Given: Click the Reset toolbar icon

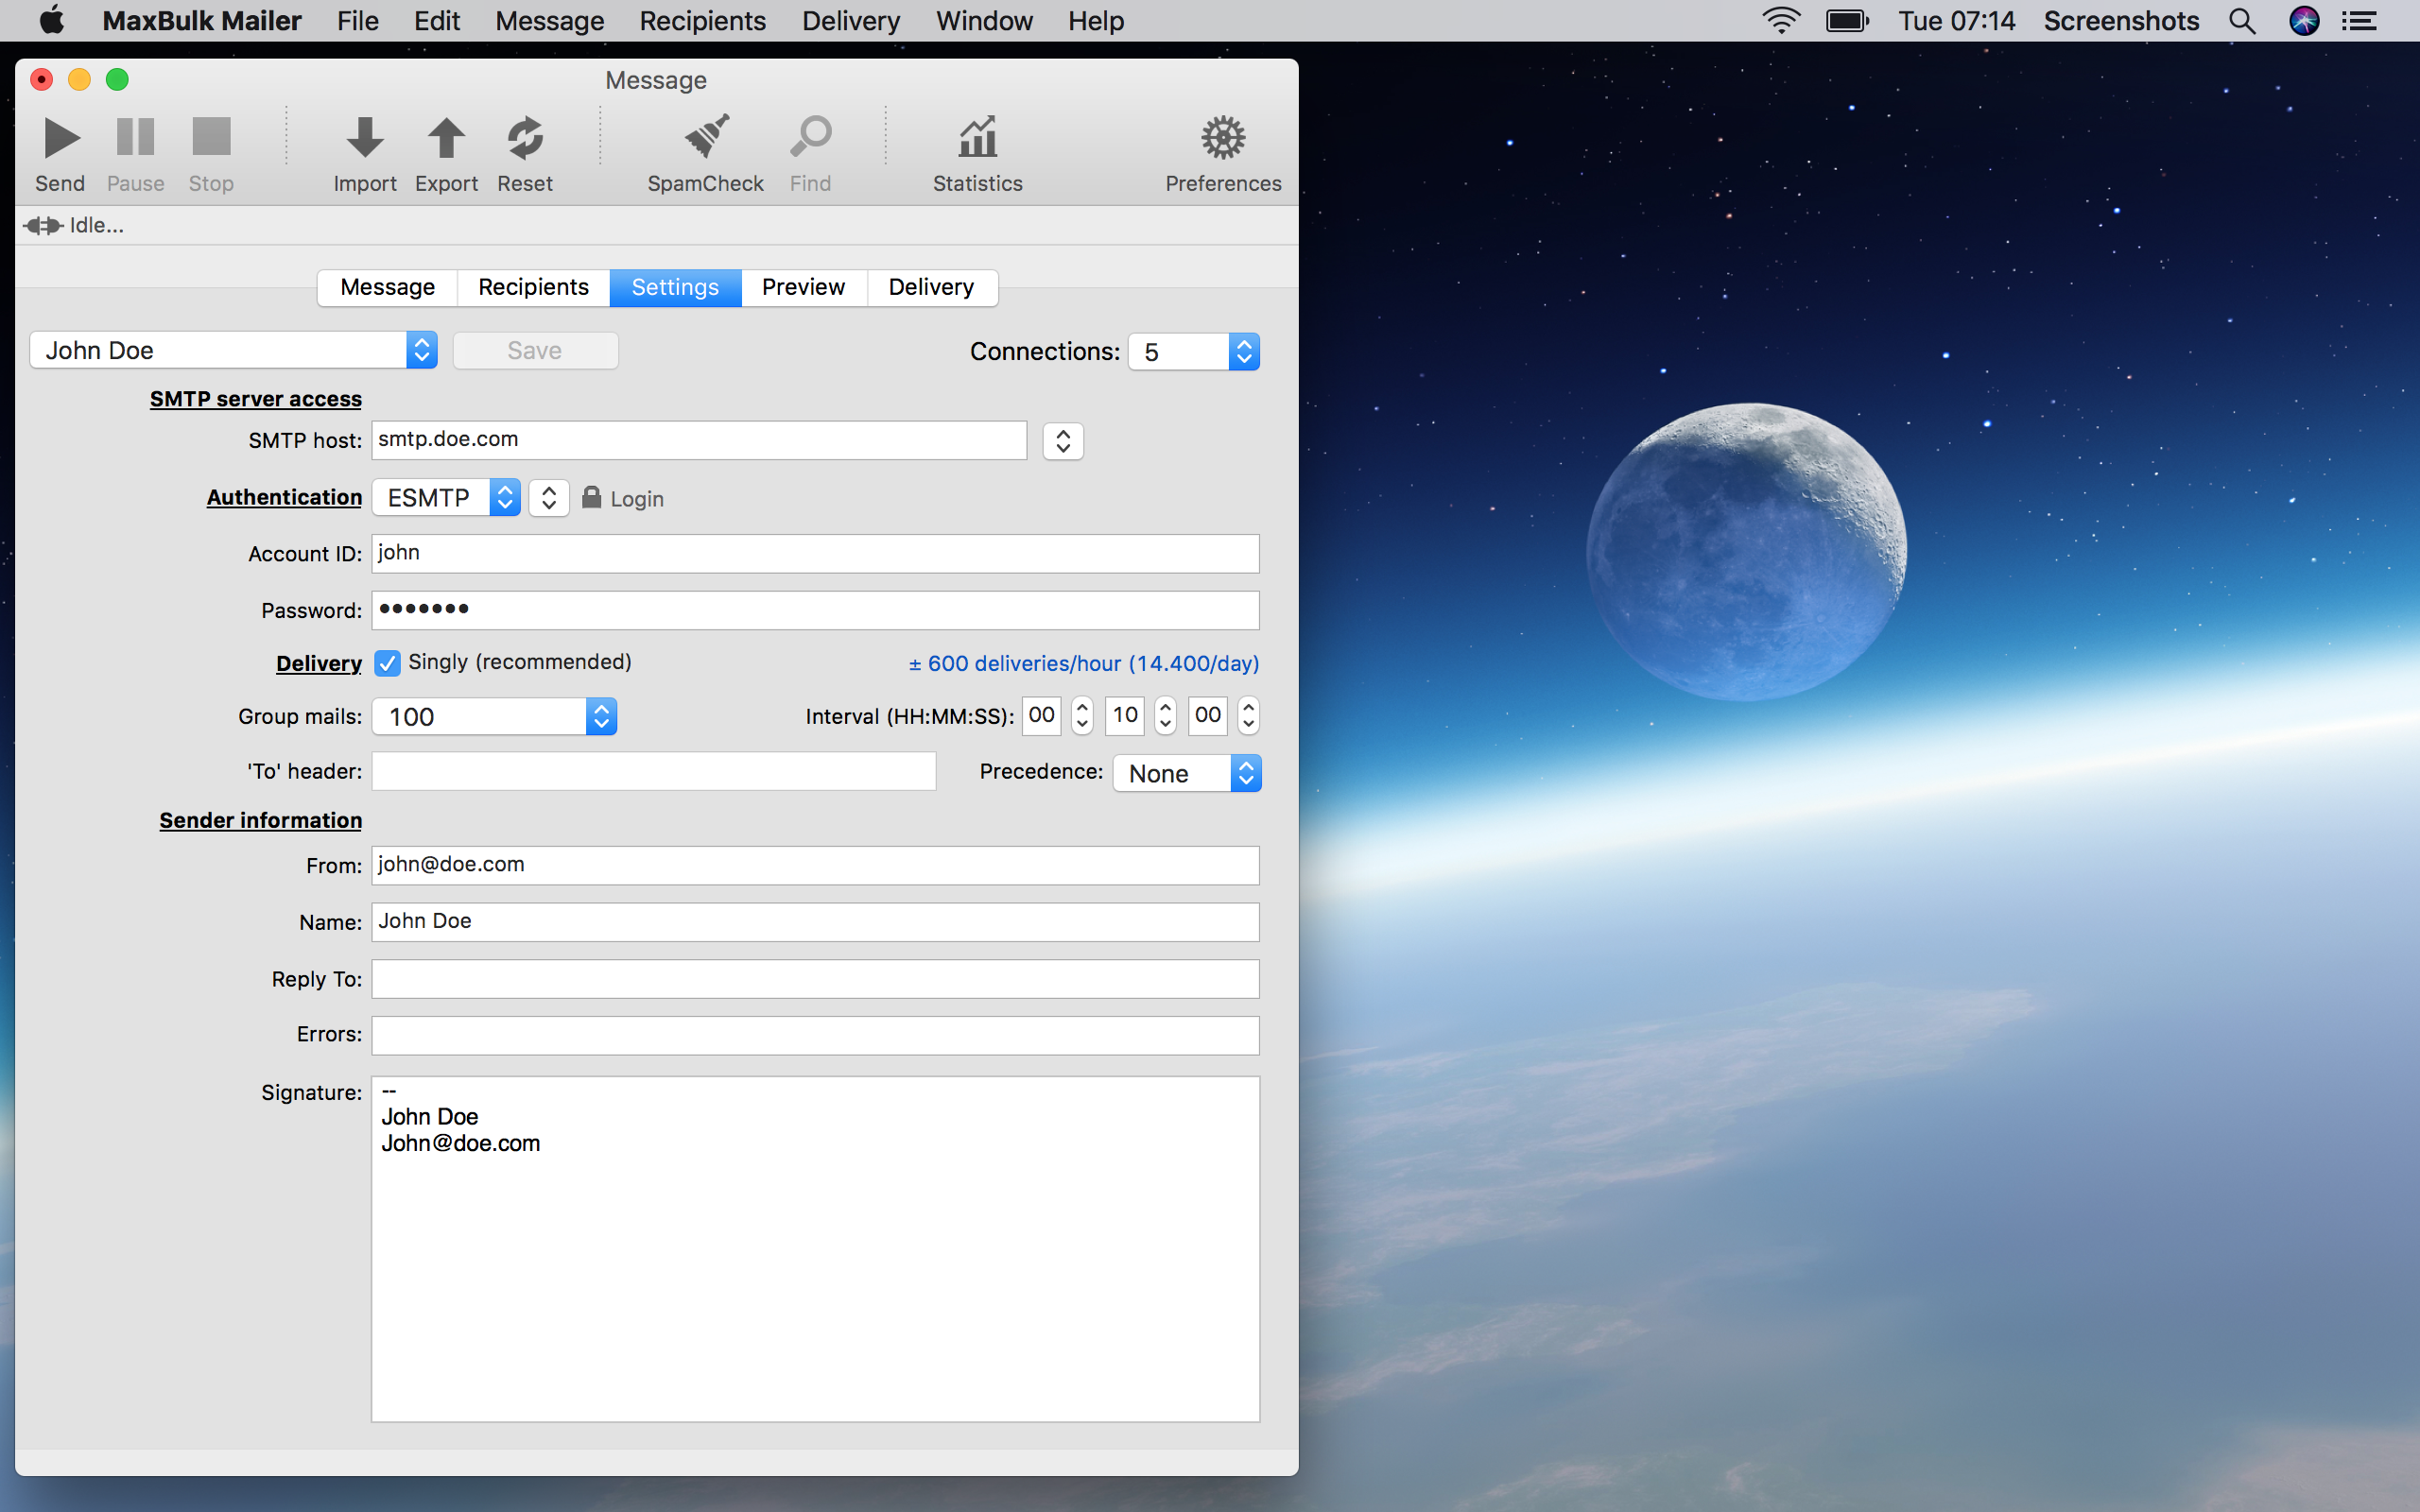Looking at the screenshot, I should [x=524, y=138].
